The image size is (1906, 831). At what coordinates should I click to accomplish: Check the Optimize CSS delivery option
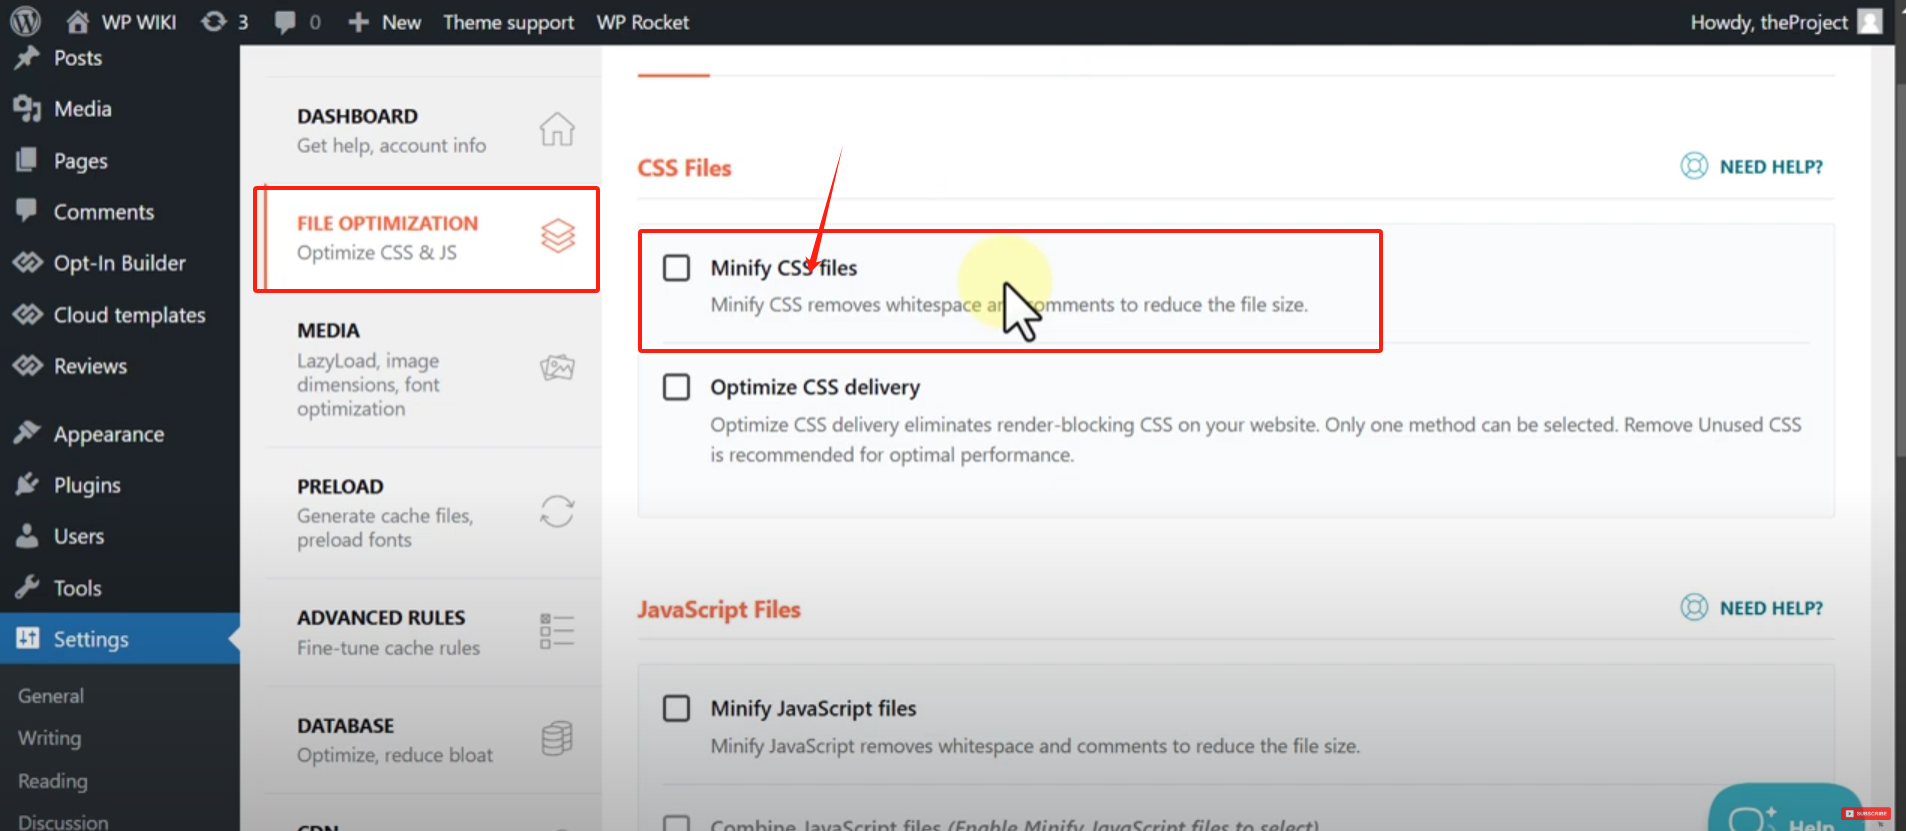[x=677, y=387]
